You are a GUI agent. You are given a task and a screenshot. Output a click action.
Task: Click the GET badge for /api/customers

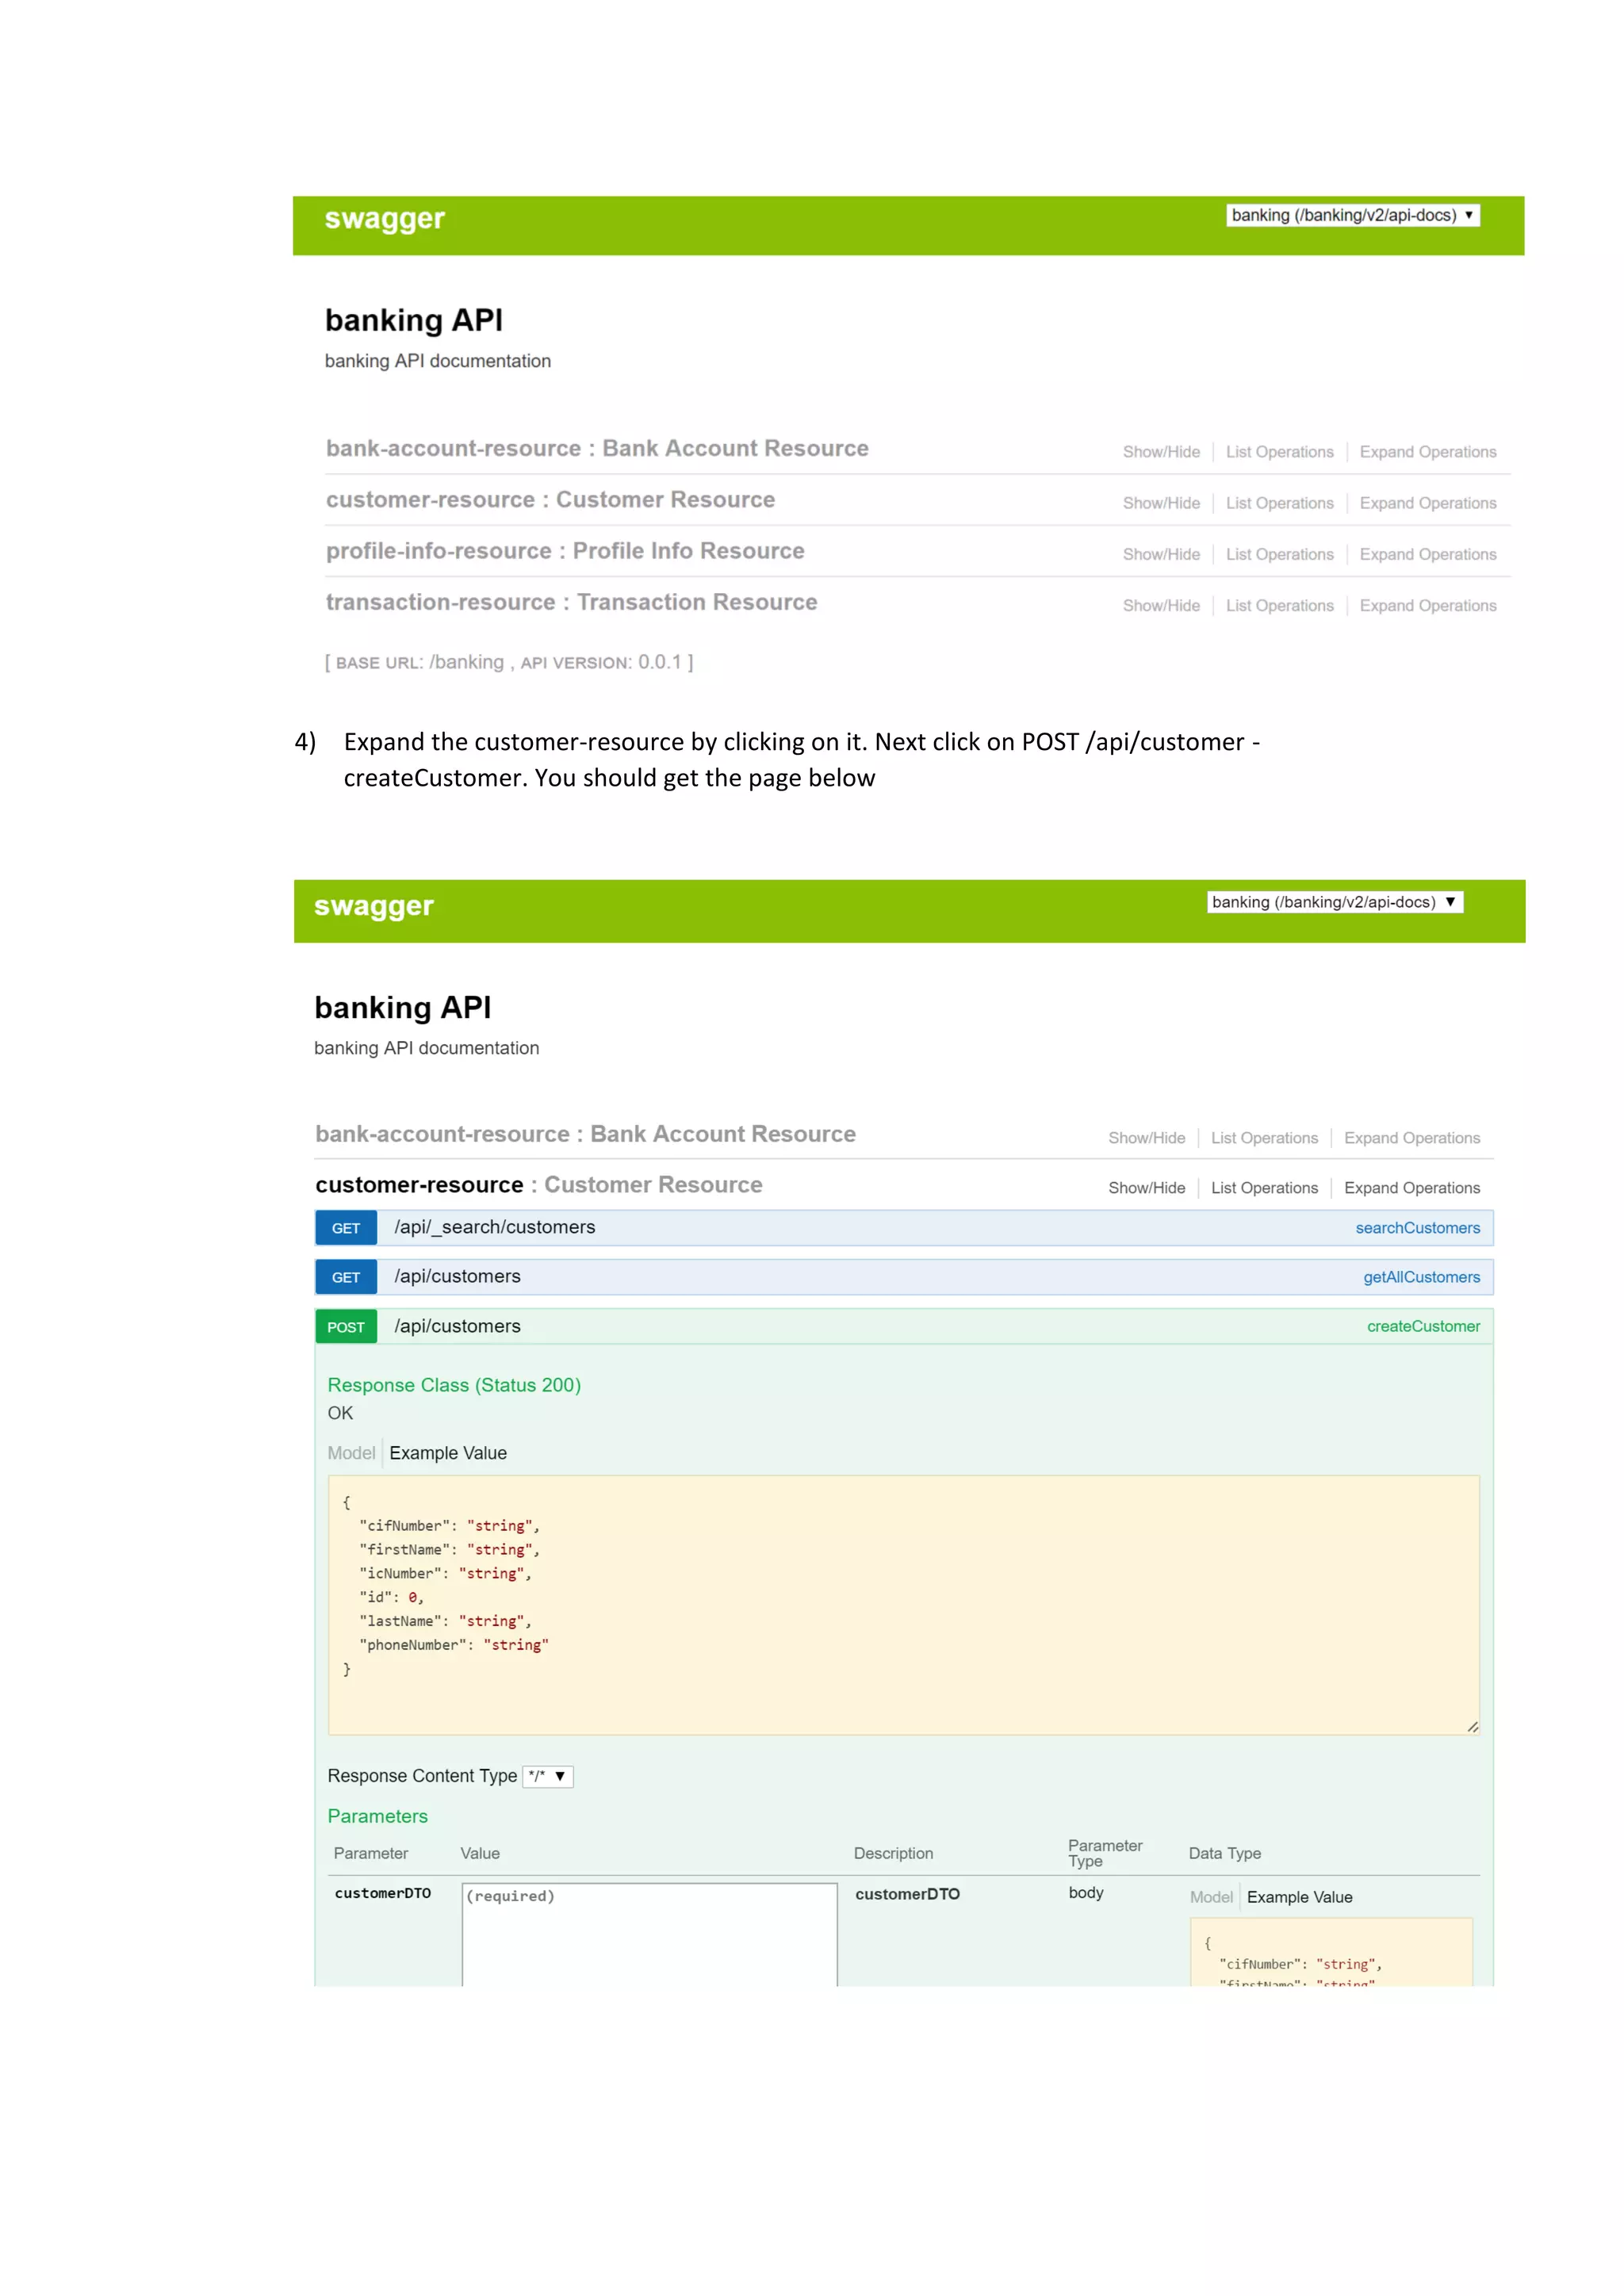point(346,1277)
